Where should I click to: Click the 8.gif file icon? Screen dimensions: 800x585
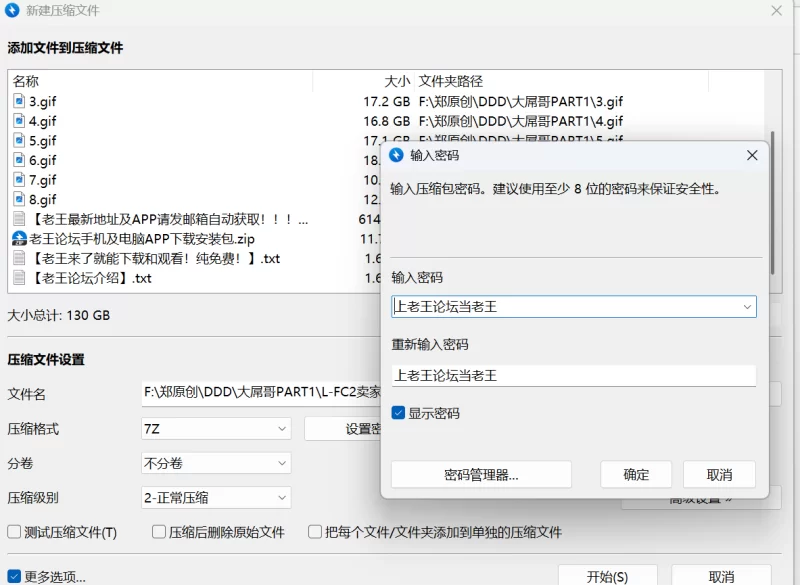click(x=19, y=199)
